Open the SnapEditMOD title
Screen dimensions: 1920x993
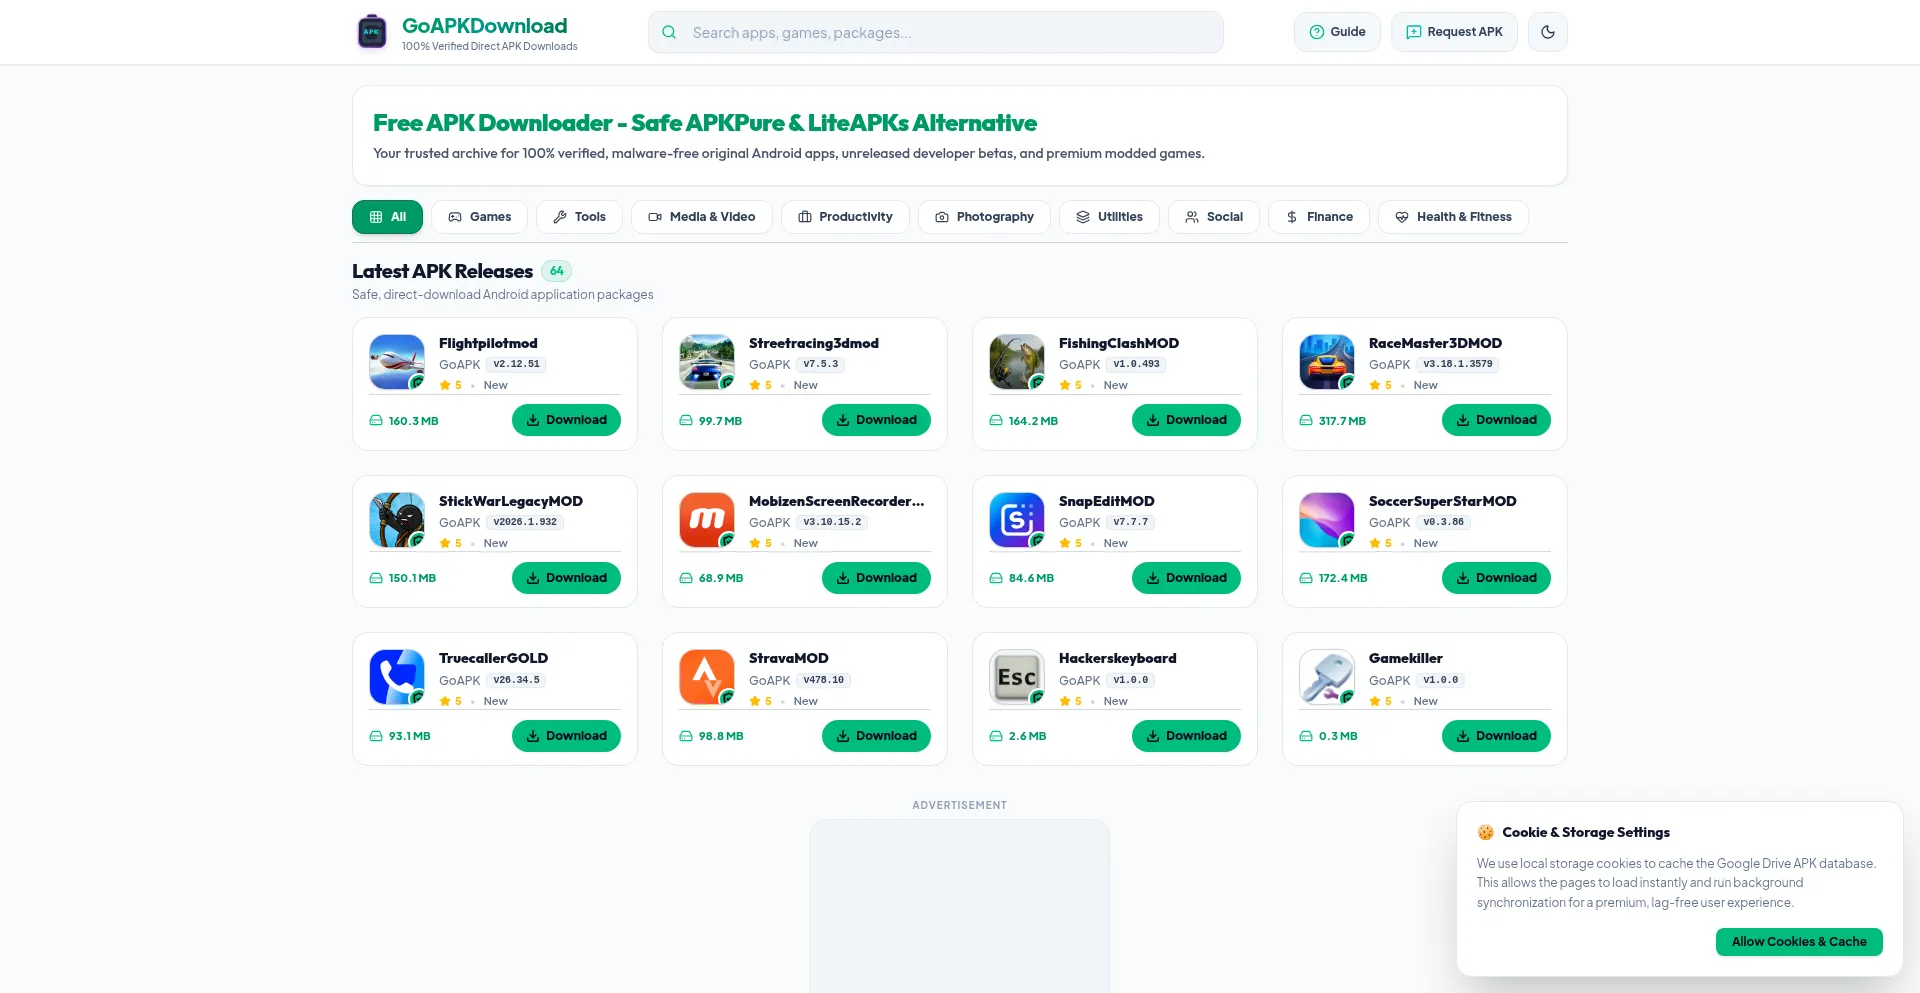[1106, 501]
